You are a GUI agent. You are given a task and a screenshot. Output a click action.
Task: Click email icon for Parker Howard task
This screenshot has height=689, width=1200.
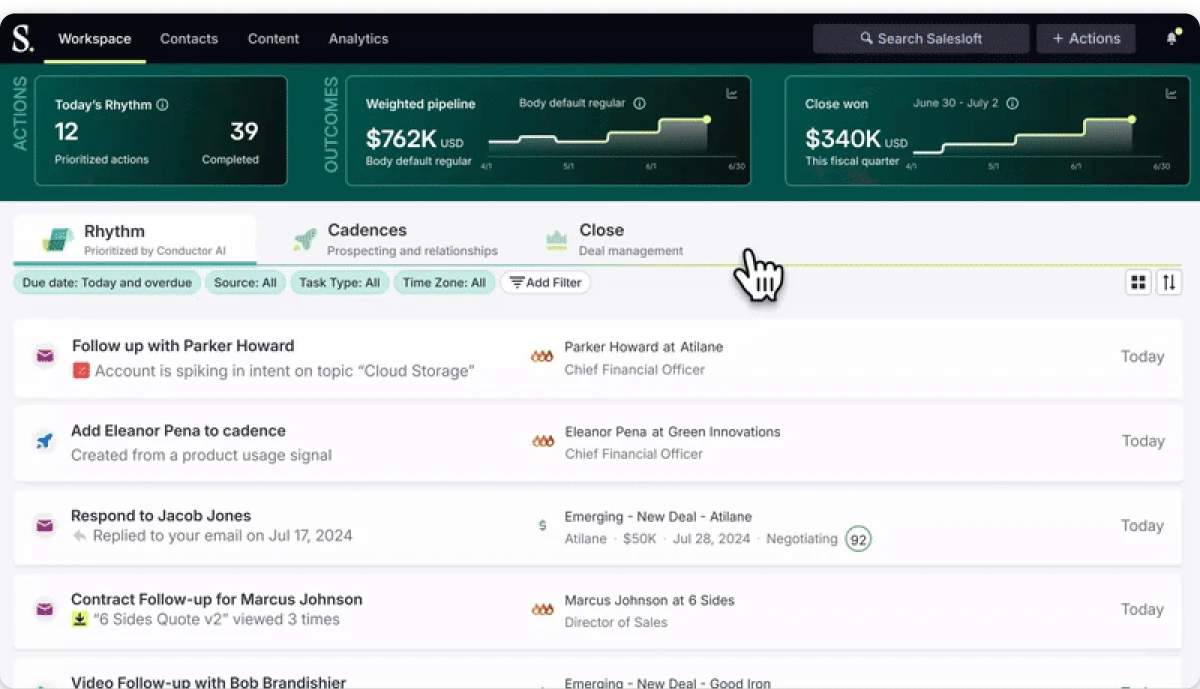click(44, 356)
